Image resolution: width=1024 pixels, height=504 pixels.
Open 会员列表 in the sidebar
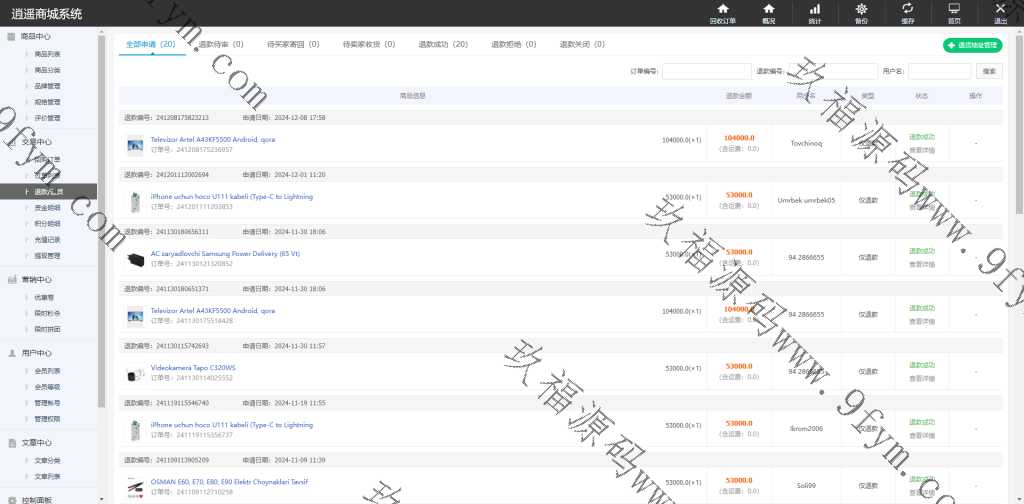[x=48, y=370]
